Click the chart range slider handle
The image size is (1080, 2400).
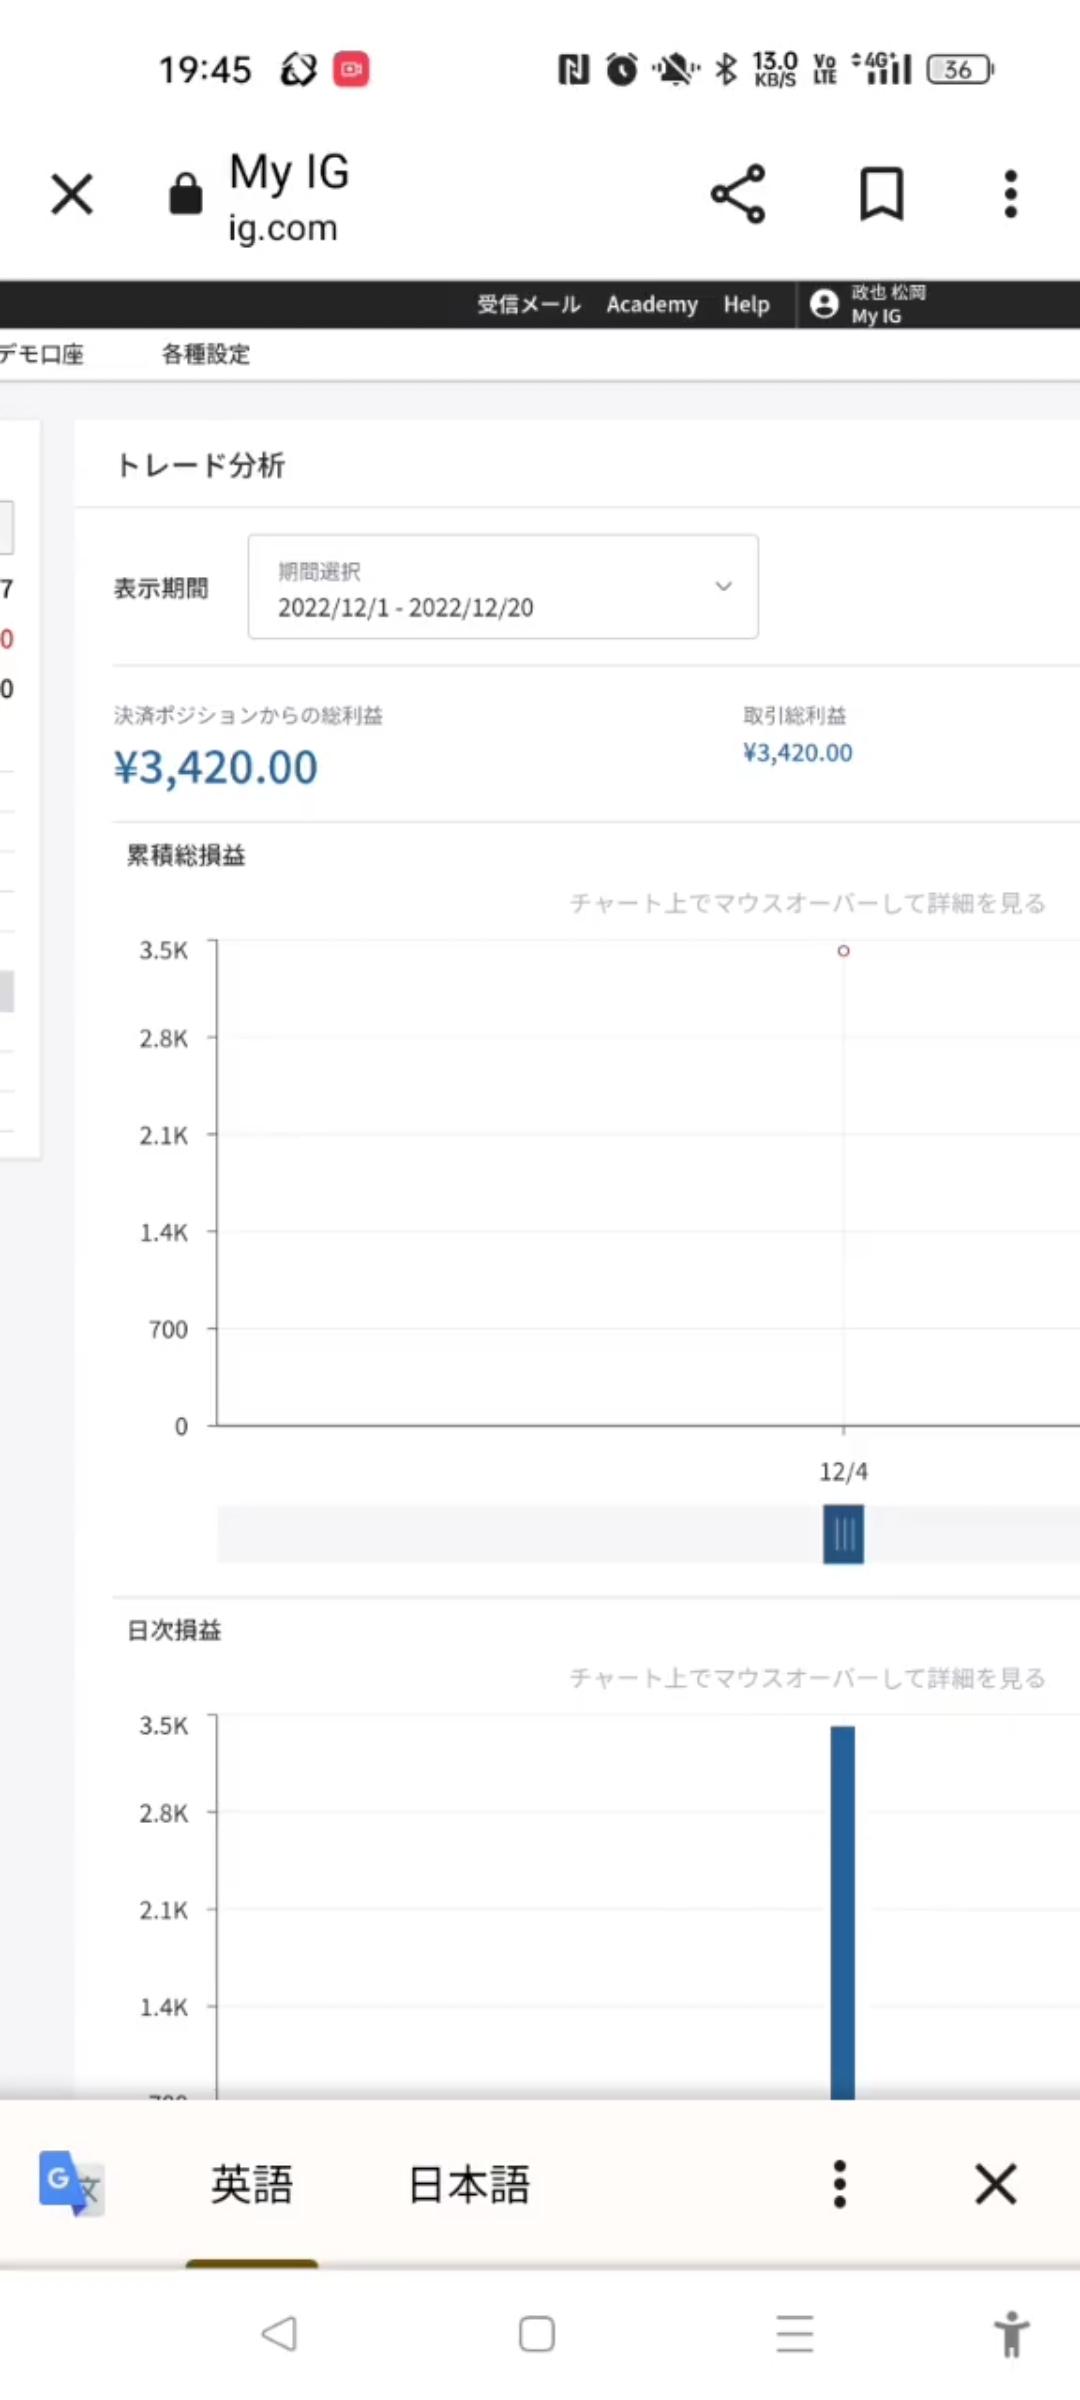843,1534
